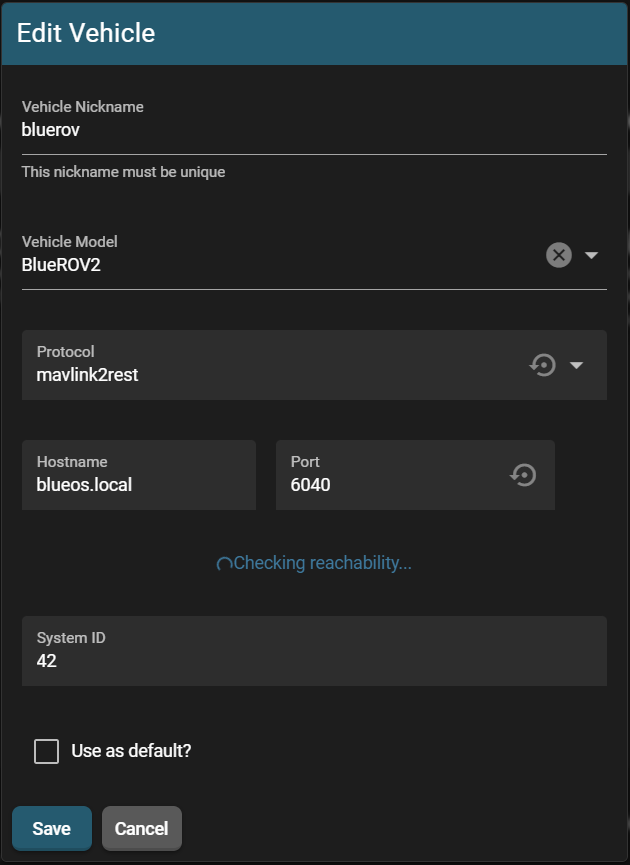Reset Protocol to its default value
This screenshot has width=630, height=865.
[542, 365]
